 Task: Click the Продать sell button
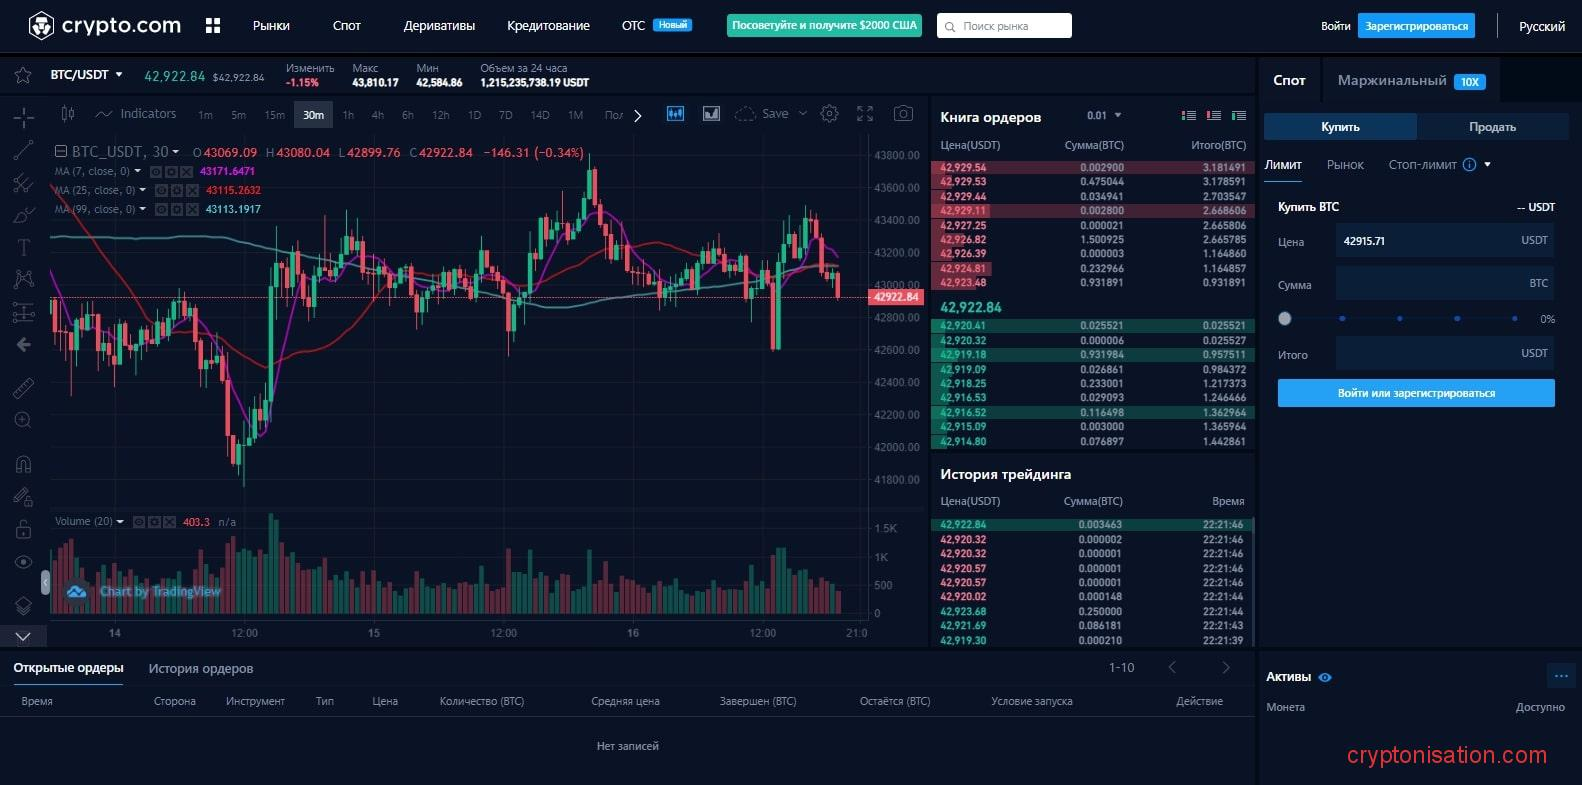click(x=1492, y=127)
